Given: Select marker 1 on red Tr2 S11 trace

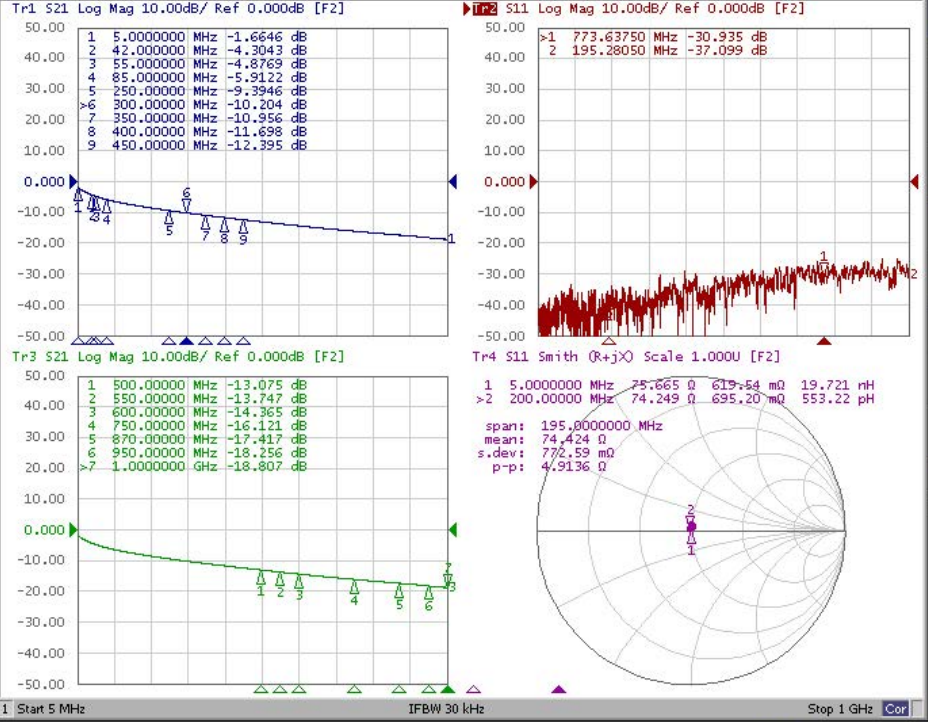Looking at the screenshot, I should [x=824, y=263].
